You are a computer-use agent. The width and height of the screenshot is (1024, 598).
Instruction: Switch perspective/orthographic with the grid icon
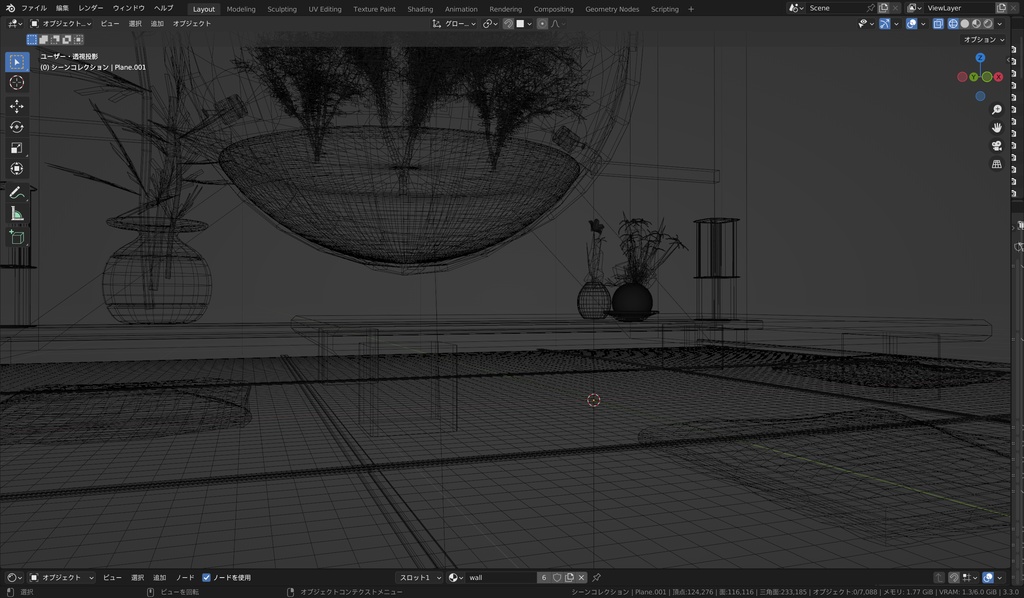pyautogui.click(x=997, y=164)
